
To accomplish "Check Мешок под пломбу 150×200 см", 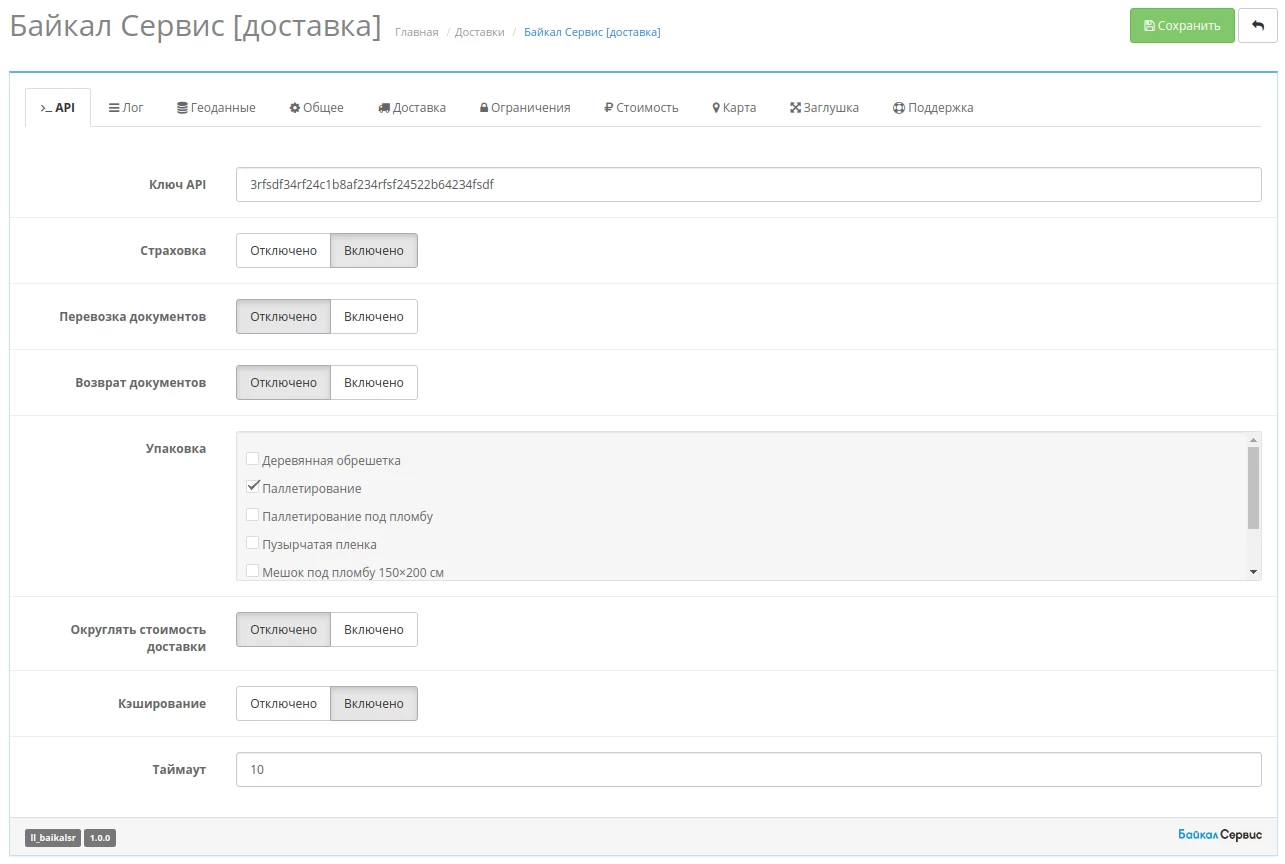I will tap(253, 571).
